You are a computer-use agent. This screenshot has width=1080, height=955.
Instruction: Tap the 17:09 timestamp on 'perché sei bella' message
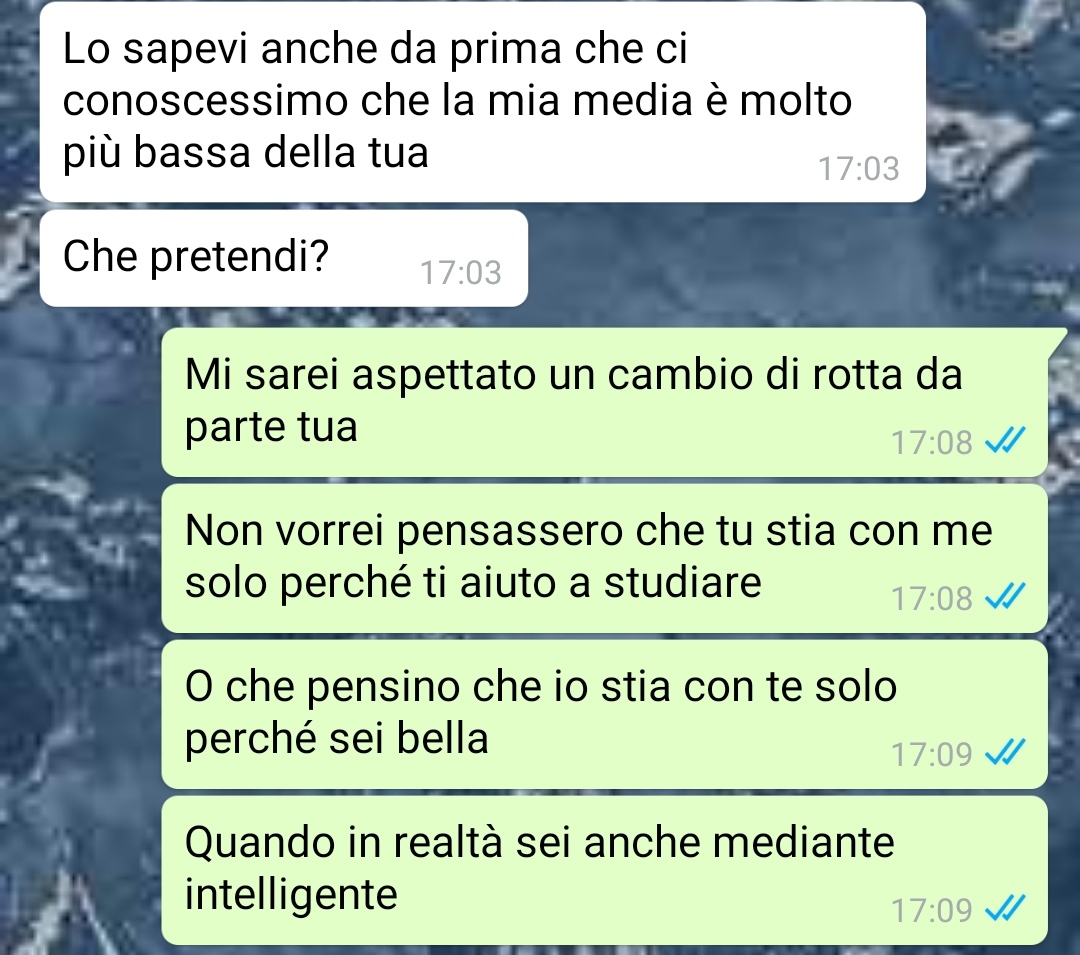[931, 754]
